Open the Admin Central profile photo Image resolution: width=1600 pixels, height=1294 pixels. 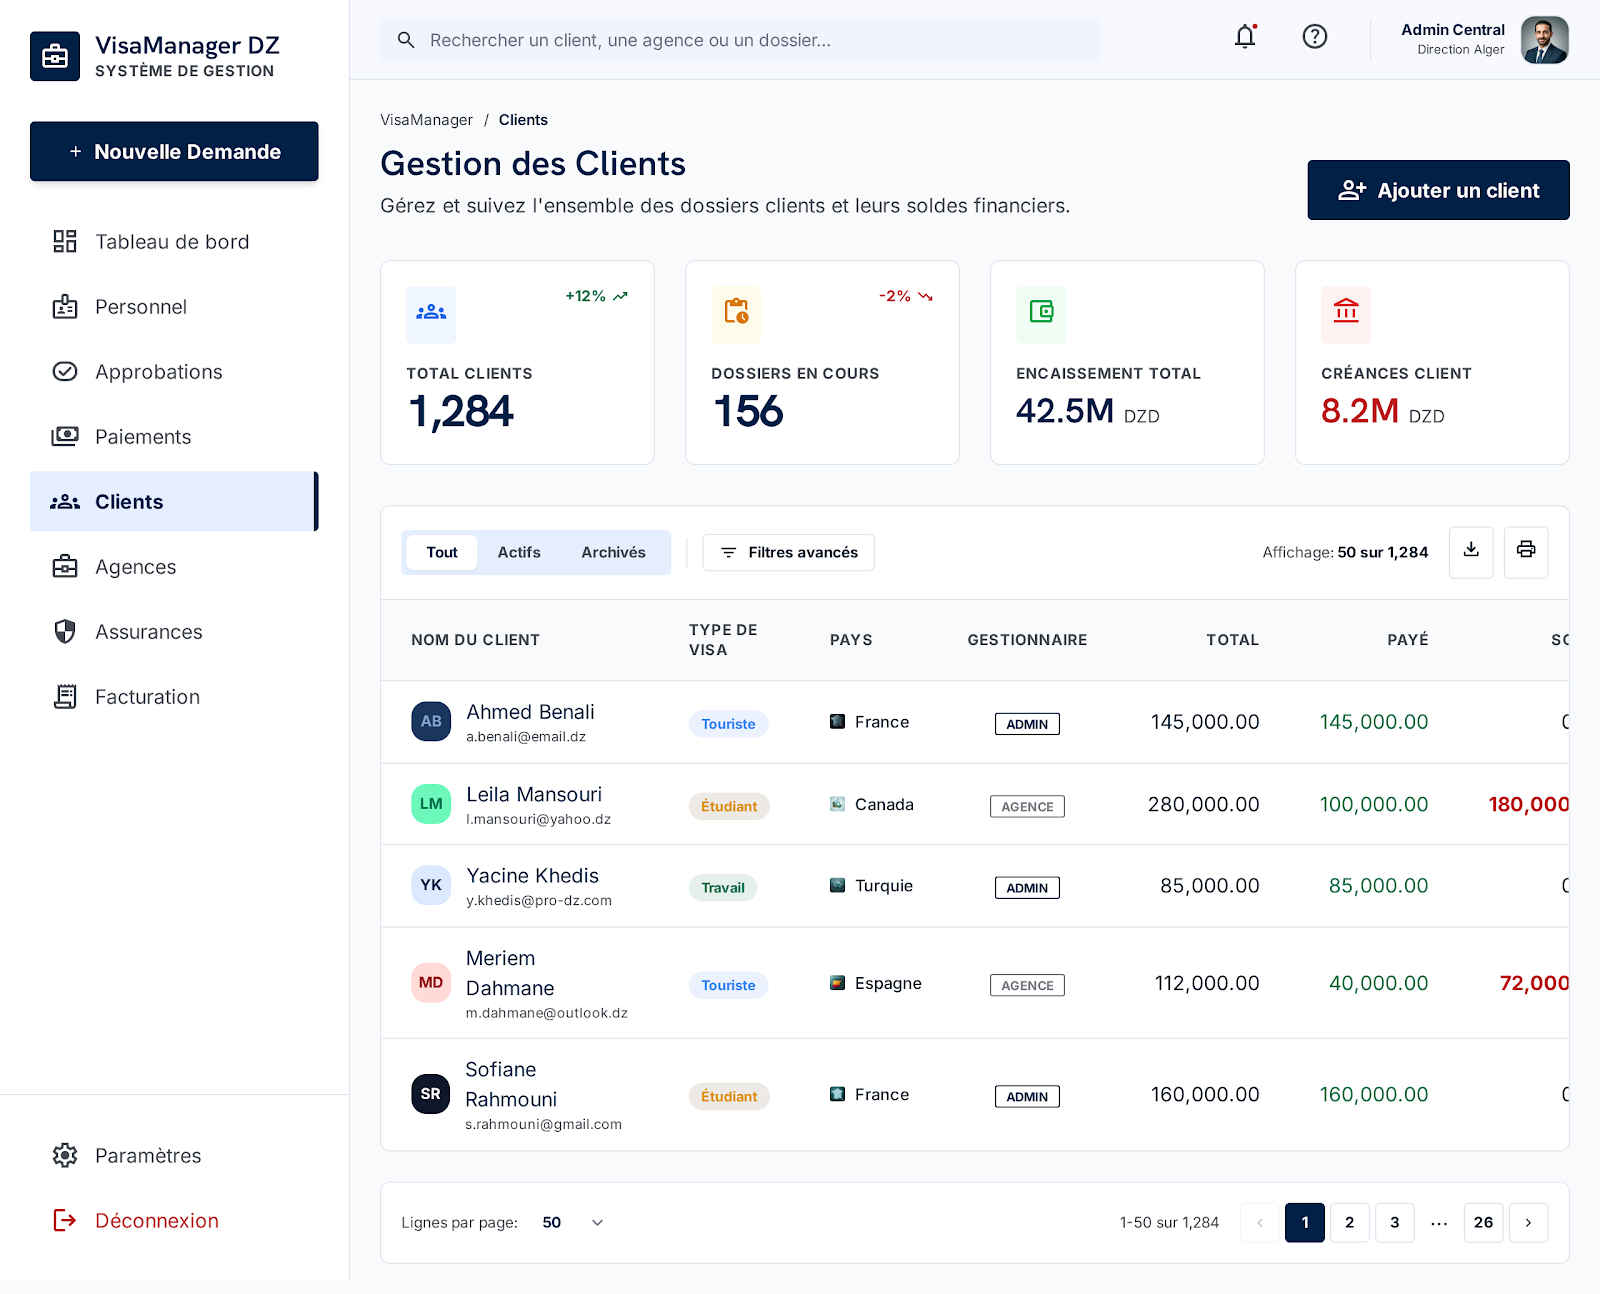point(1544,40)
